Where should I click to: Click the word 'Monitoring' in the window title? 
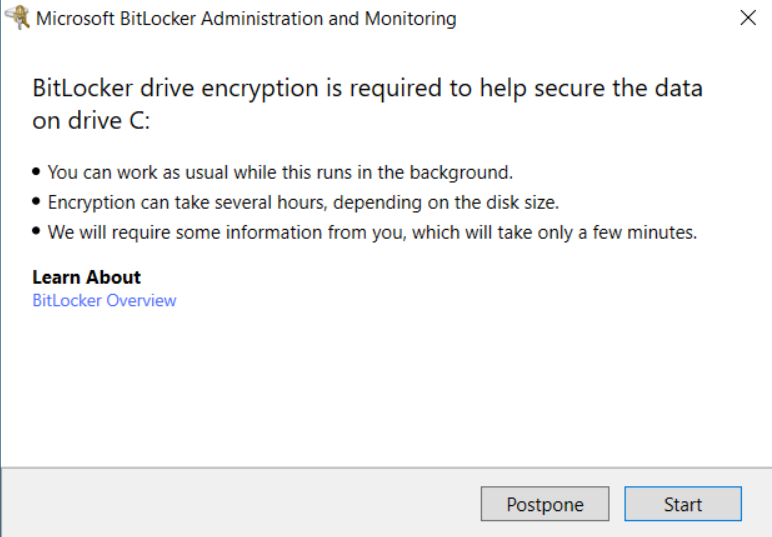[x=411, y=19]
